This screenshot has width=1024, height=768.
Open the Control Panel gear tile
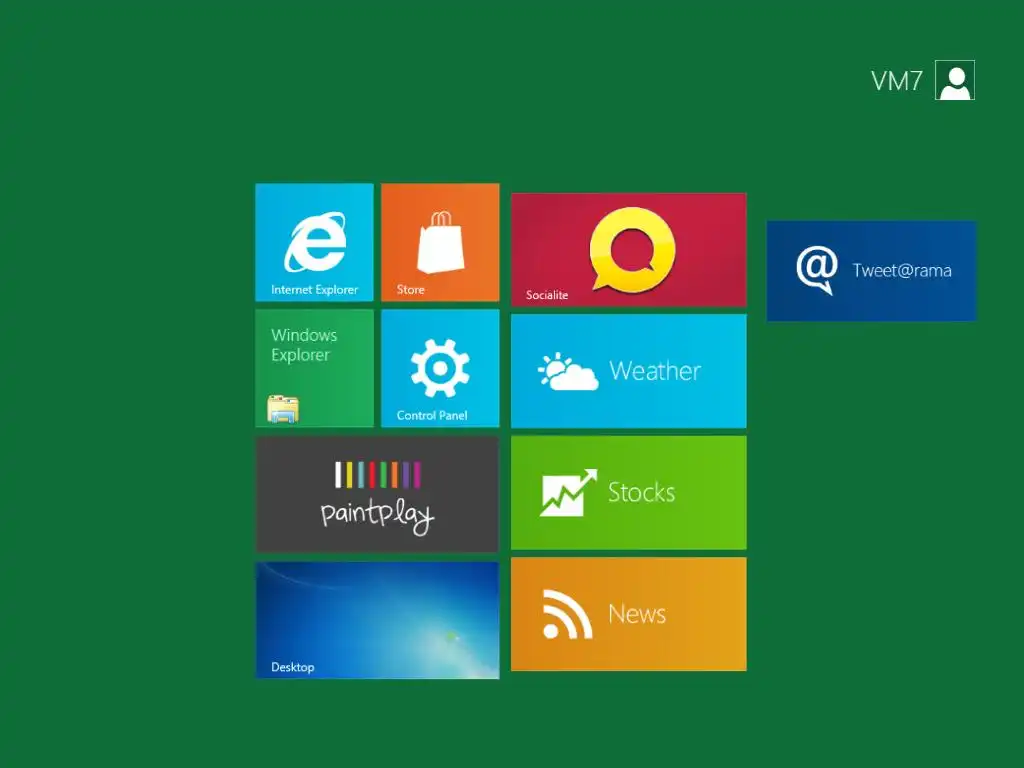click(440, 368)
